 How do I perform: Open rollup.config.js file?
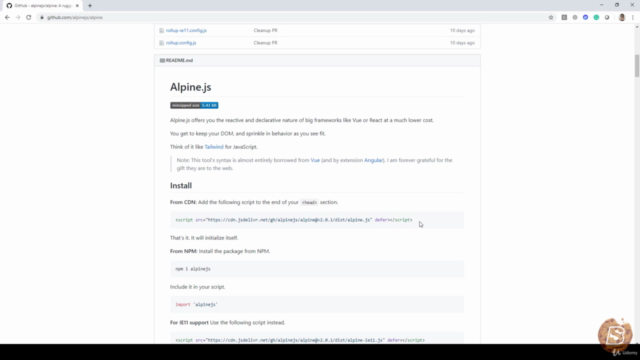point(181,43)
